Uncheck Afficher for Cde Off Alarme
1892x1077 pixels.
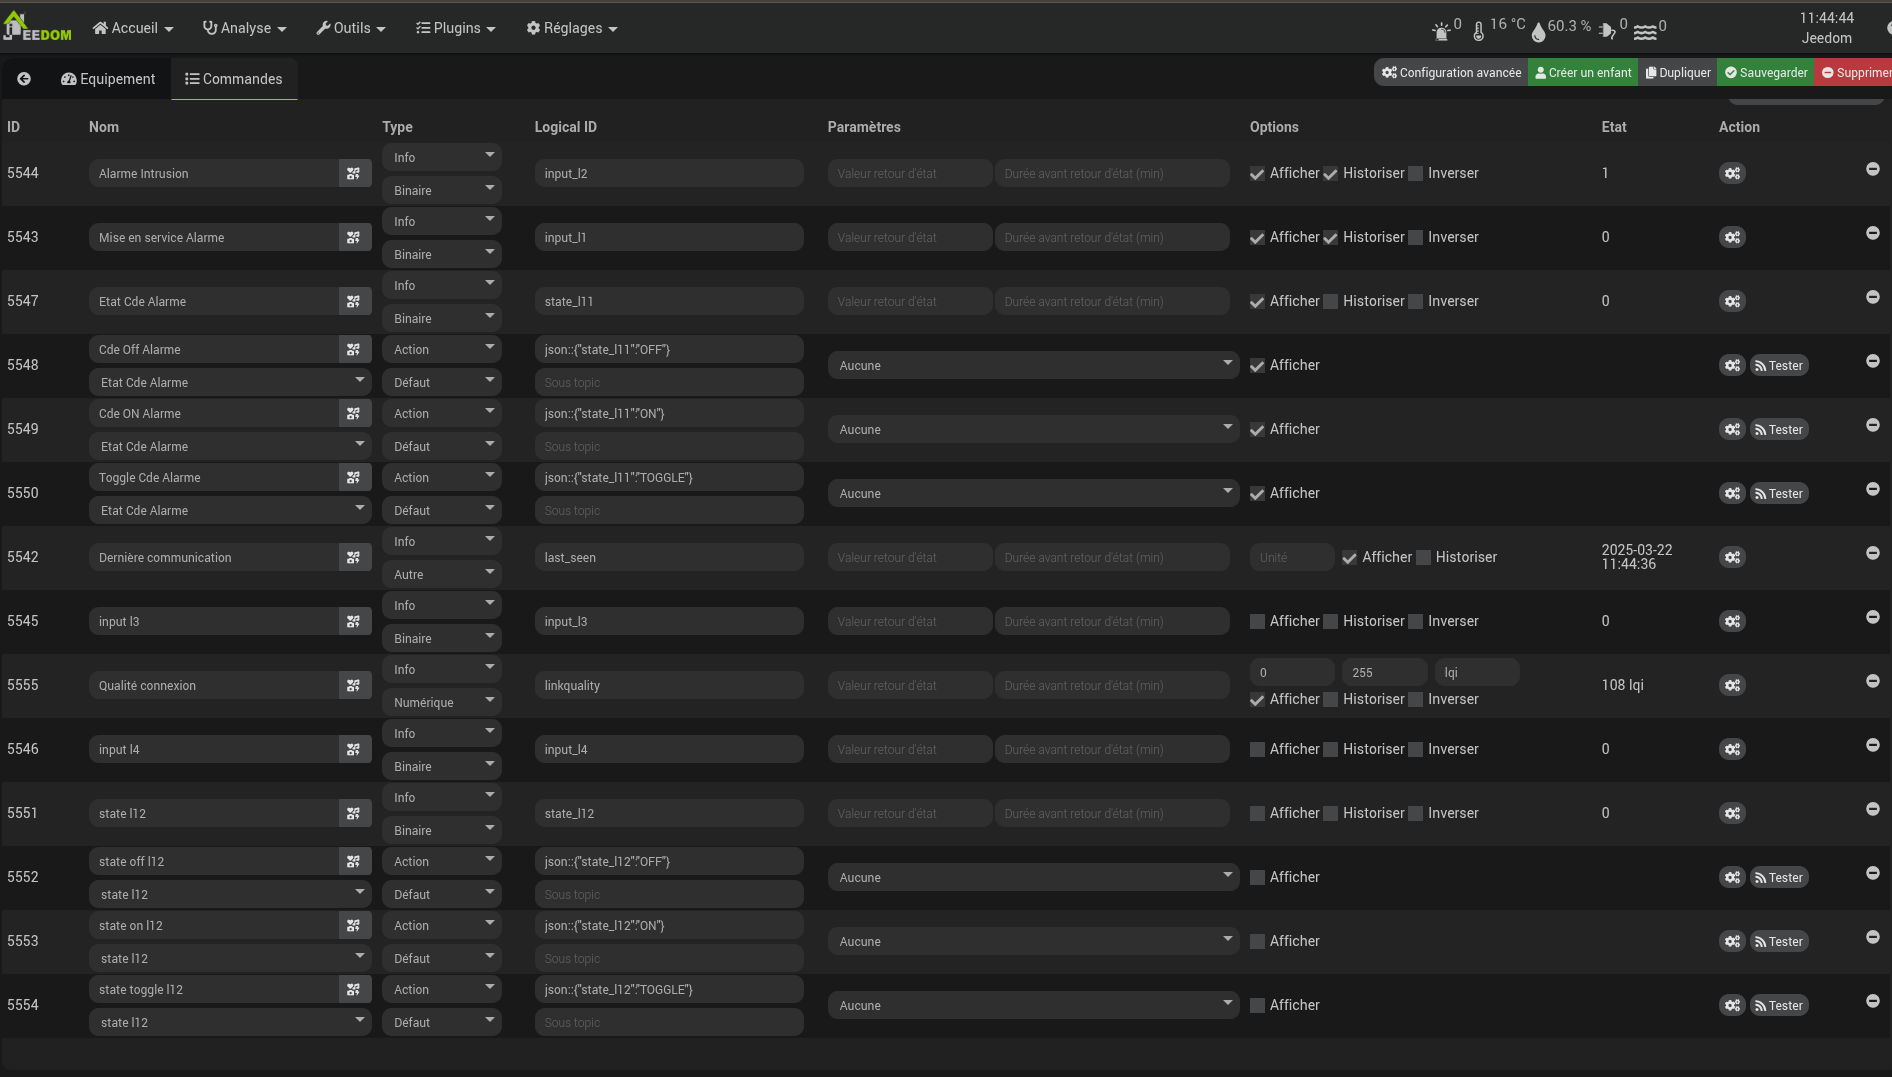point(1257,366)
